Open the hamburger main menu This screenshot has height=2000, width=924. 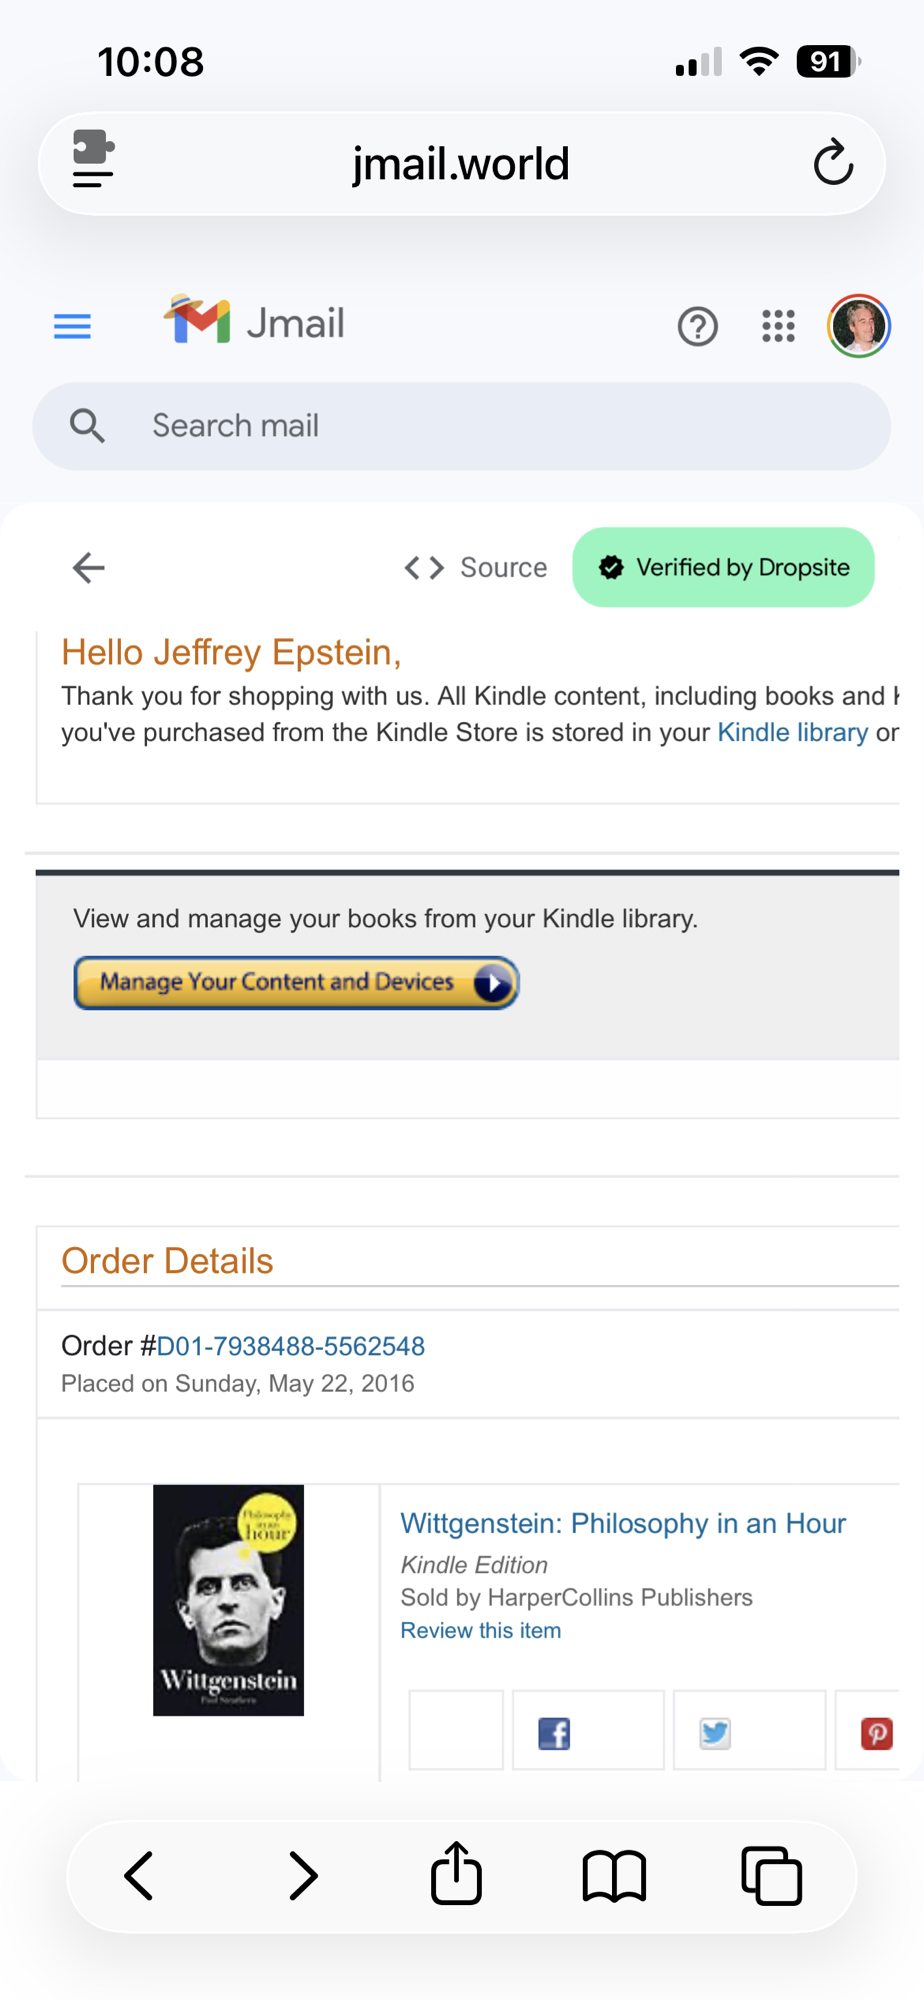(72, 326)
